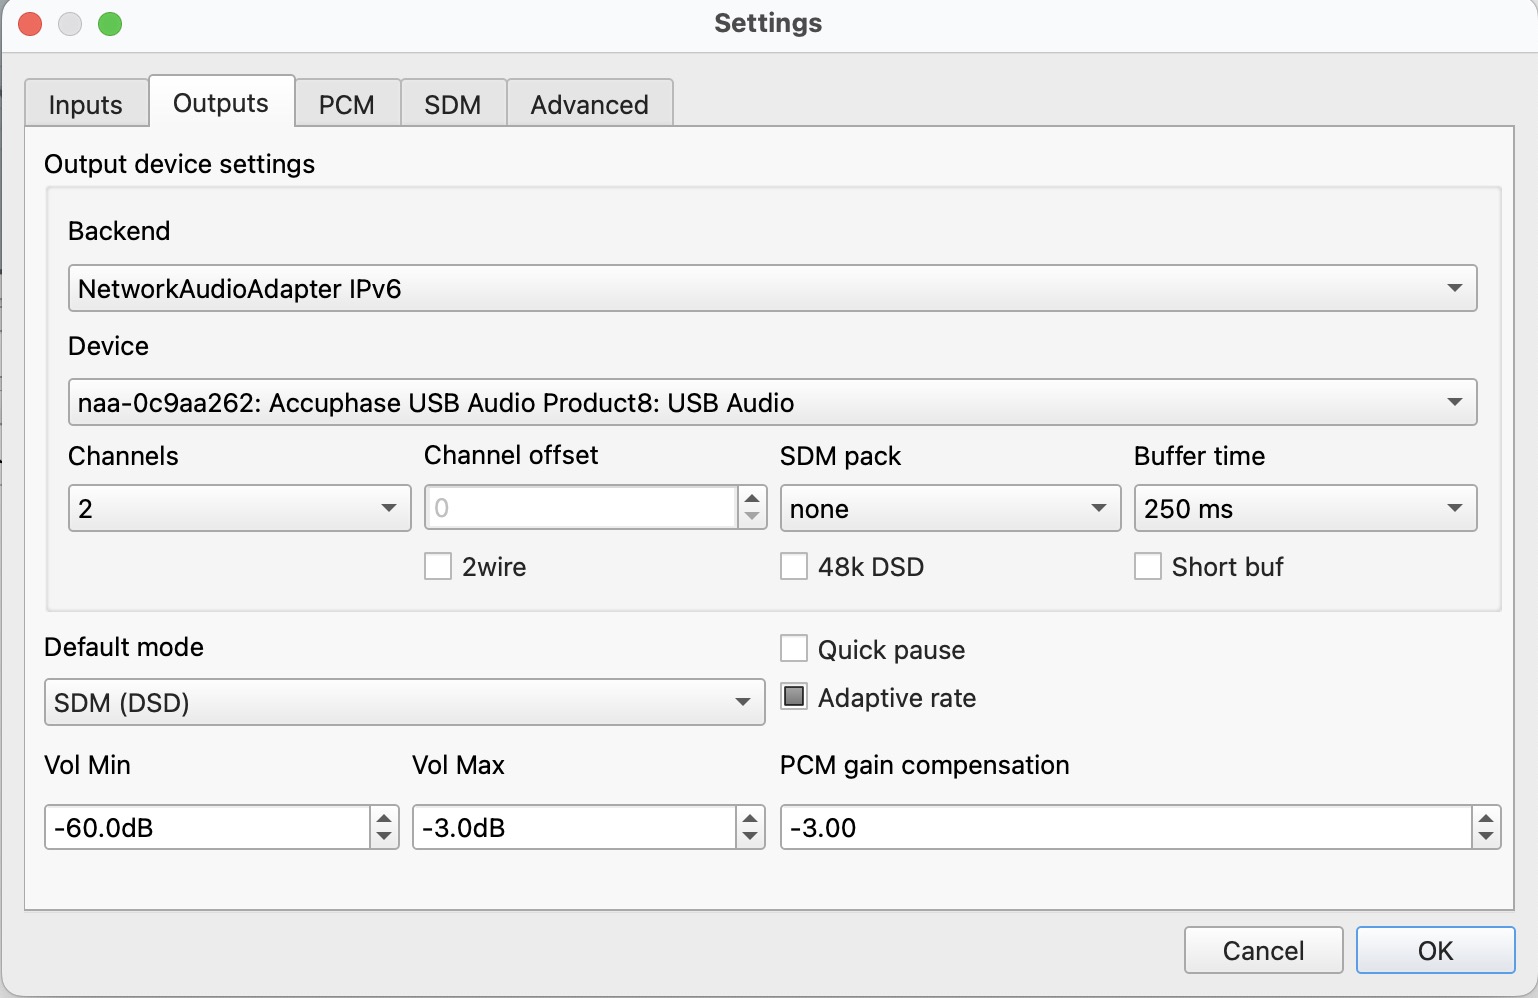Expand the Default mode dropdown
The image size is (1538, 998).
(x=404, y=702)
